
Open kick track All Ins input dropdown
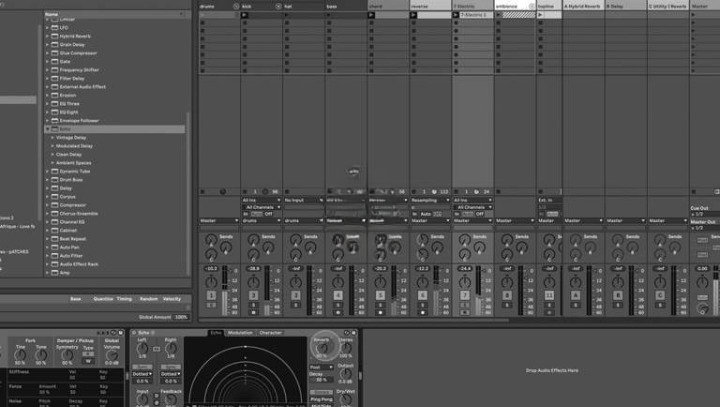(261, 200)
